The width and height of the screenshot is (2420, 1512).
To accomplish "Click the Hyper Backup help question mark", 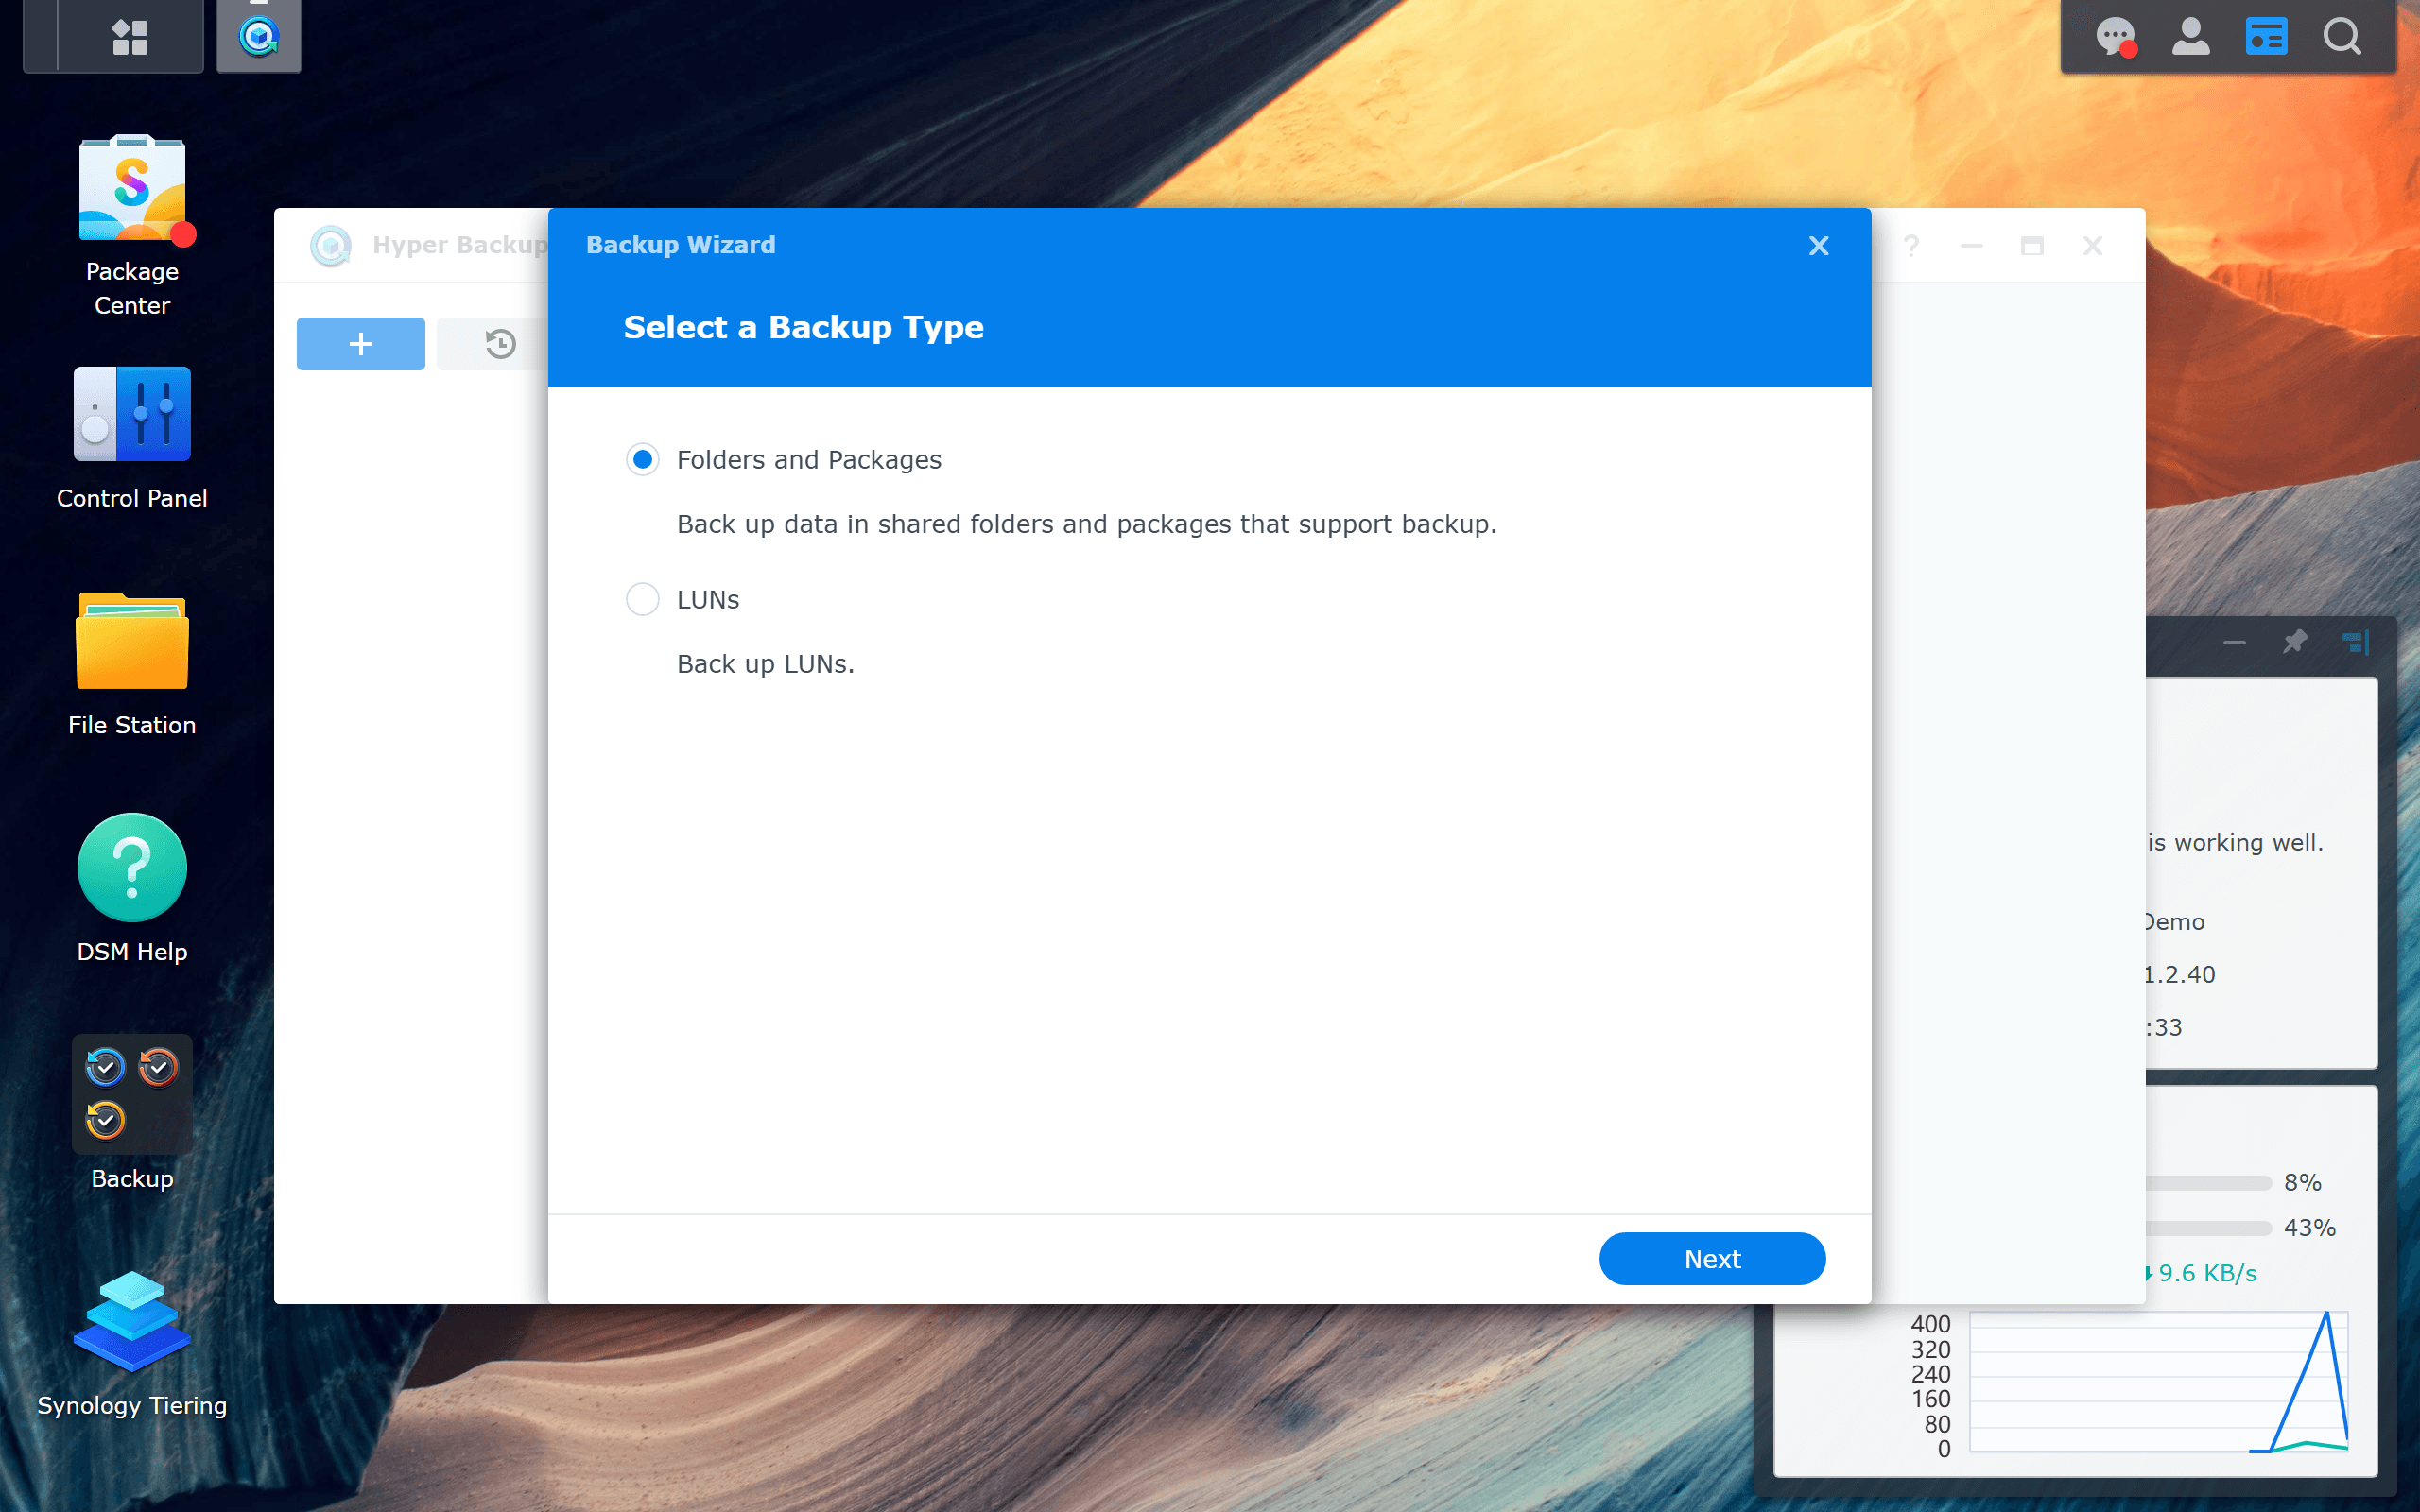I will click(x=1911, y=246).
